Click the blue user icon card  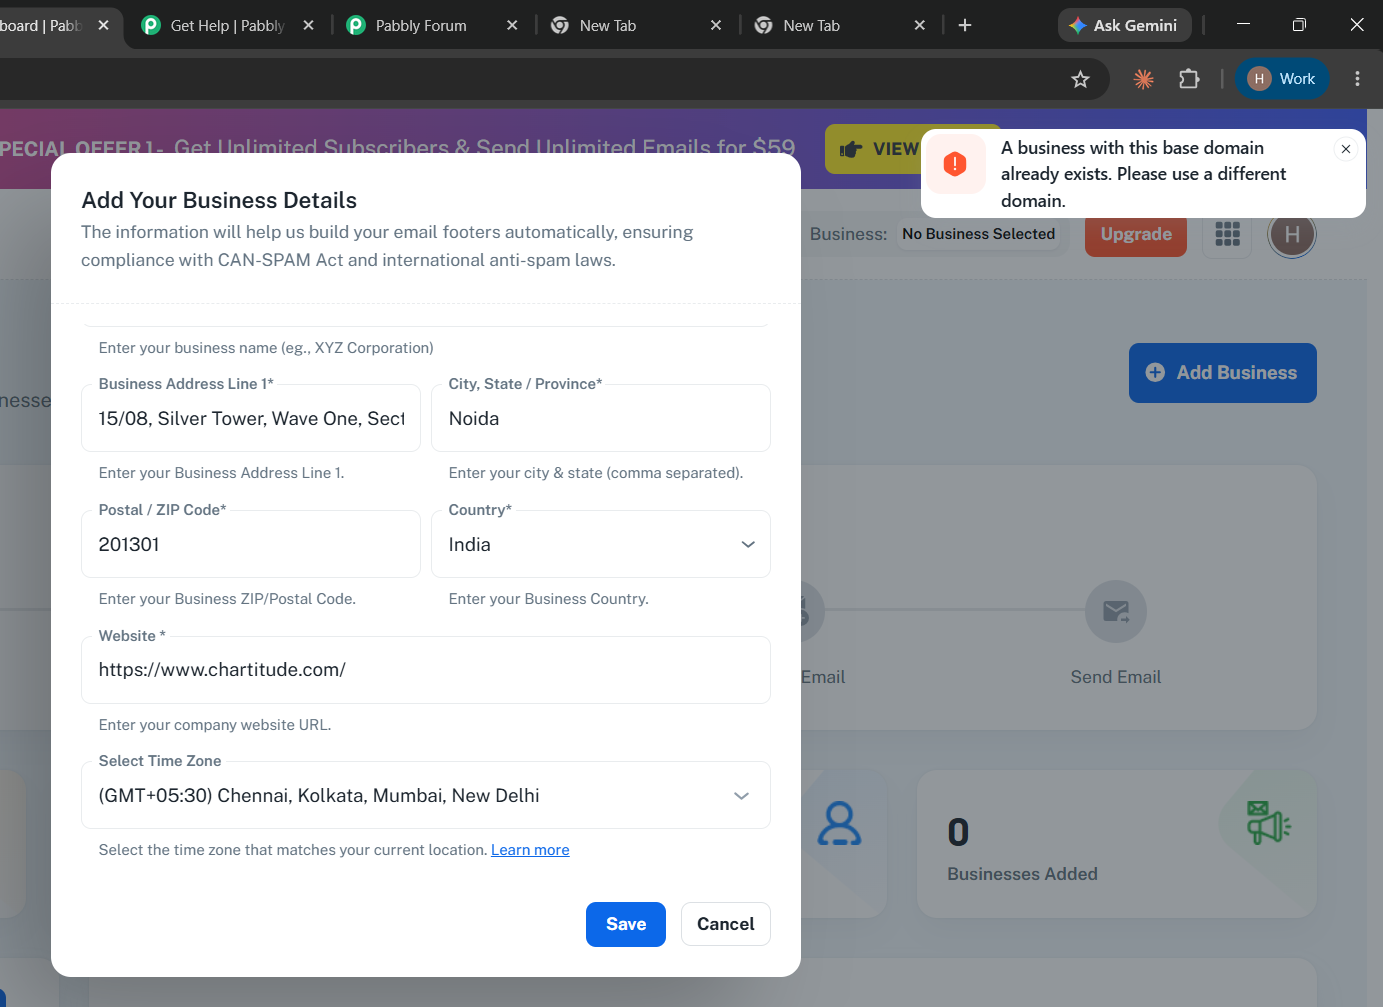(839, 824)
